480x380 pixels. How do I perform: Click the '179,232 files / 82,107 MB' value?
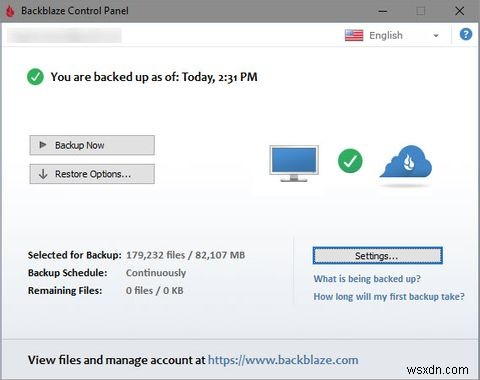[x=185, y=255]
